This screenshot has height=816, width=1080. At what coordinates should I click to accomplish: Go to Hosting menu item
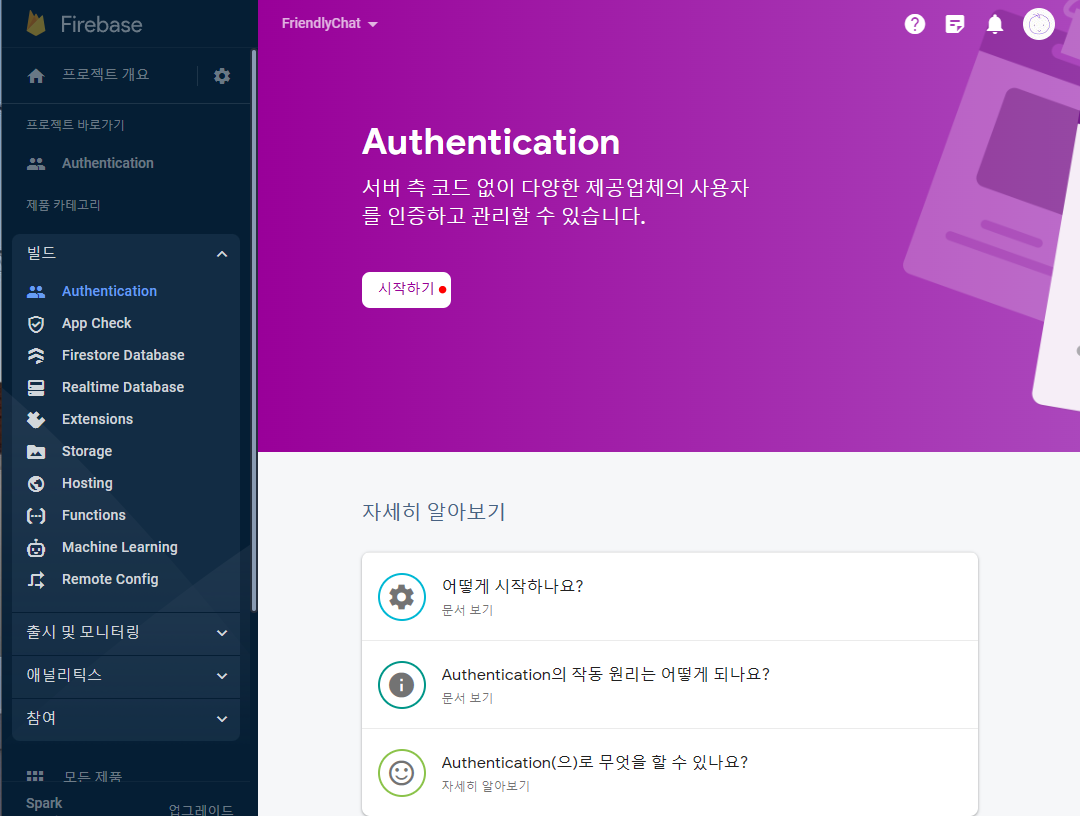tap(87, 483)
